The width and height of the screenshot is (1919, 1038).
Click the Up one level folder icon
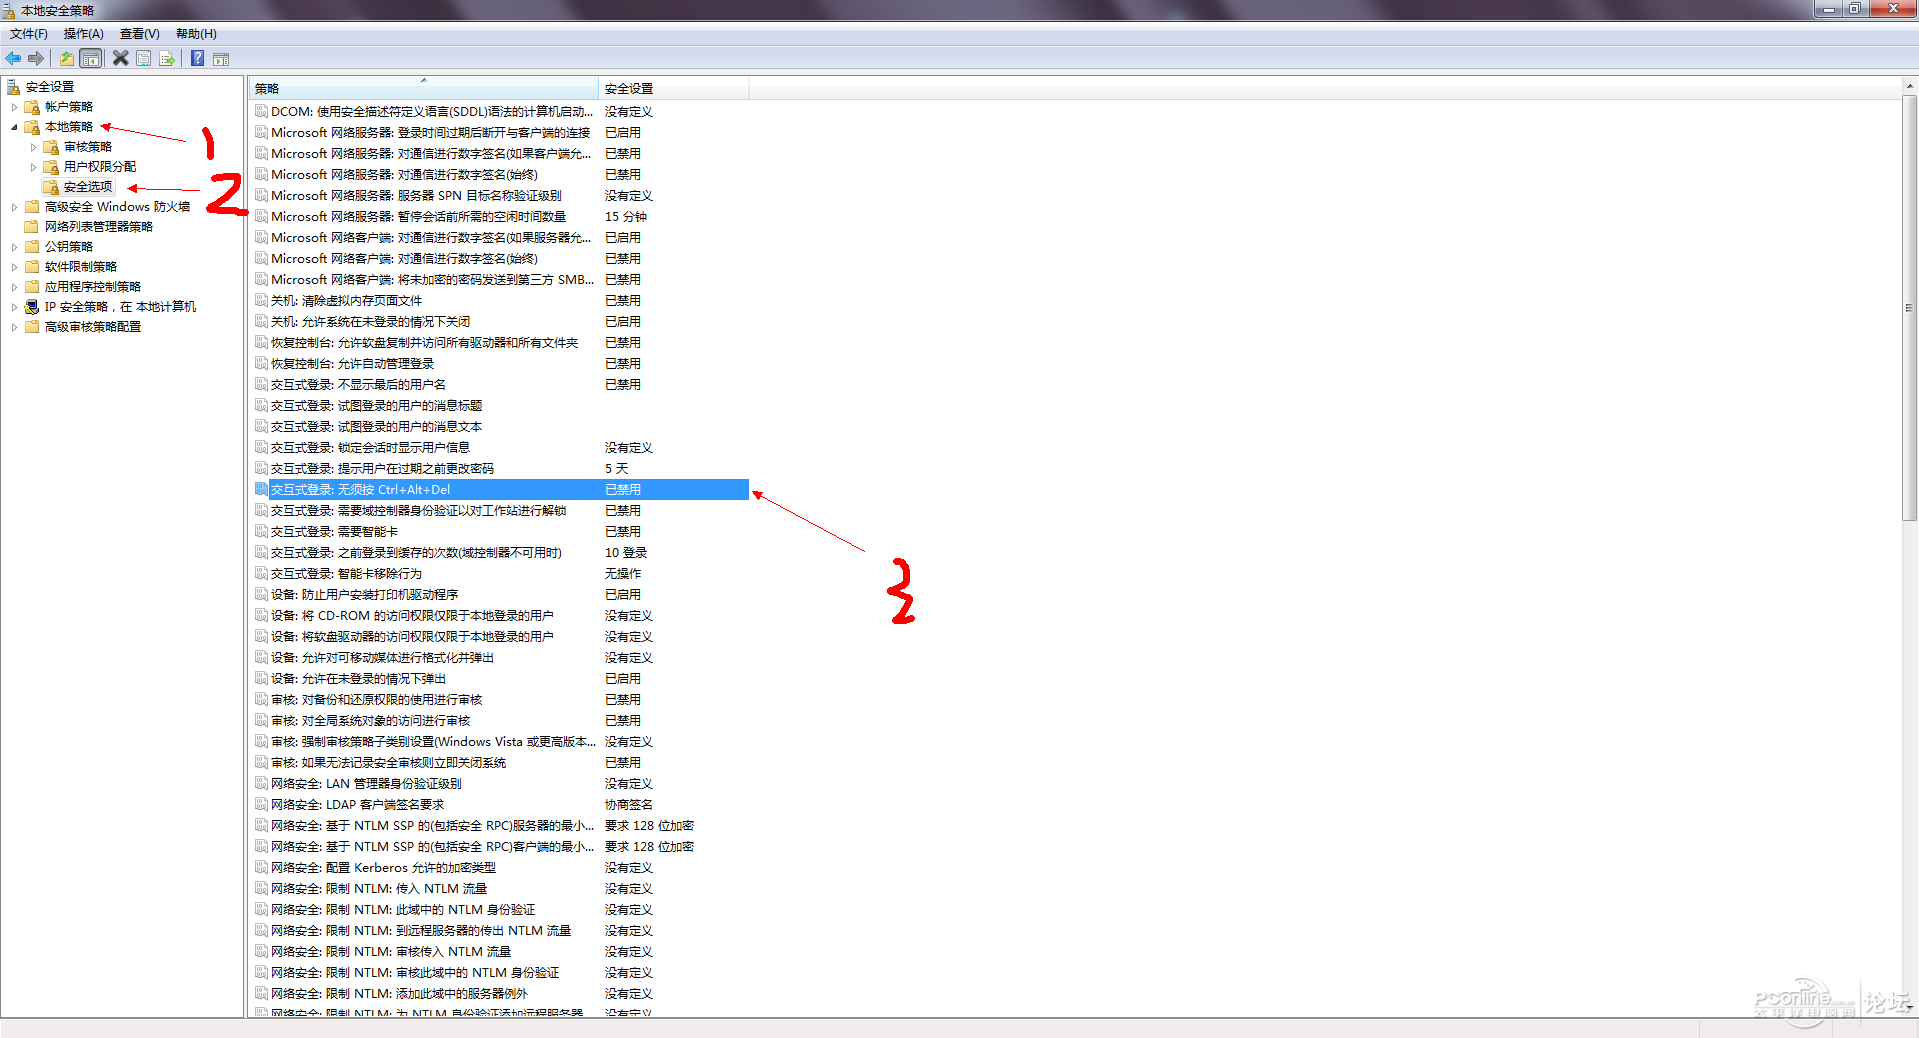click(x=66, y=59)
